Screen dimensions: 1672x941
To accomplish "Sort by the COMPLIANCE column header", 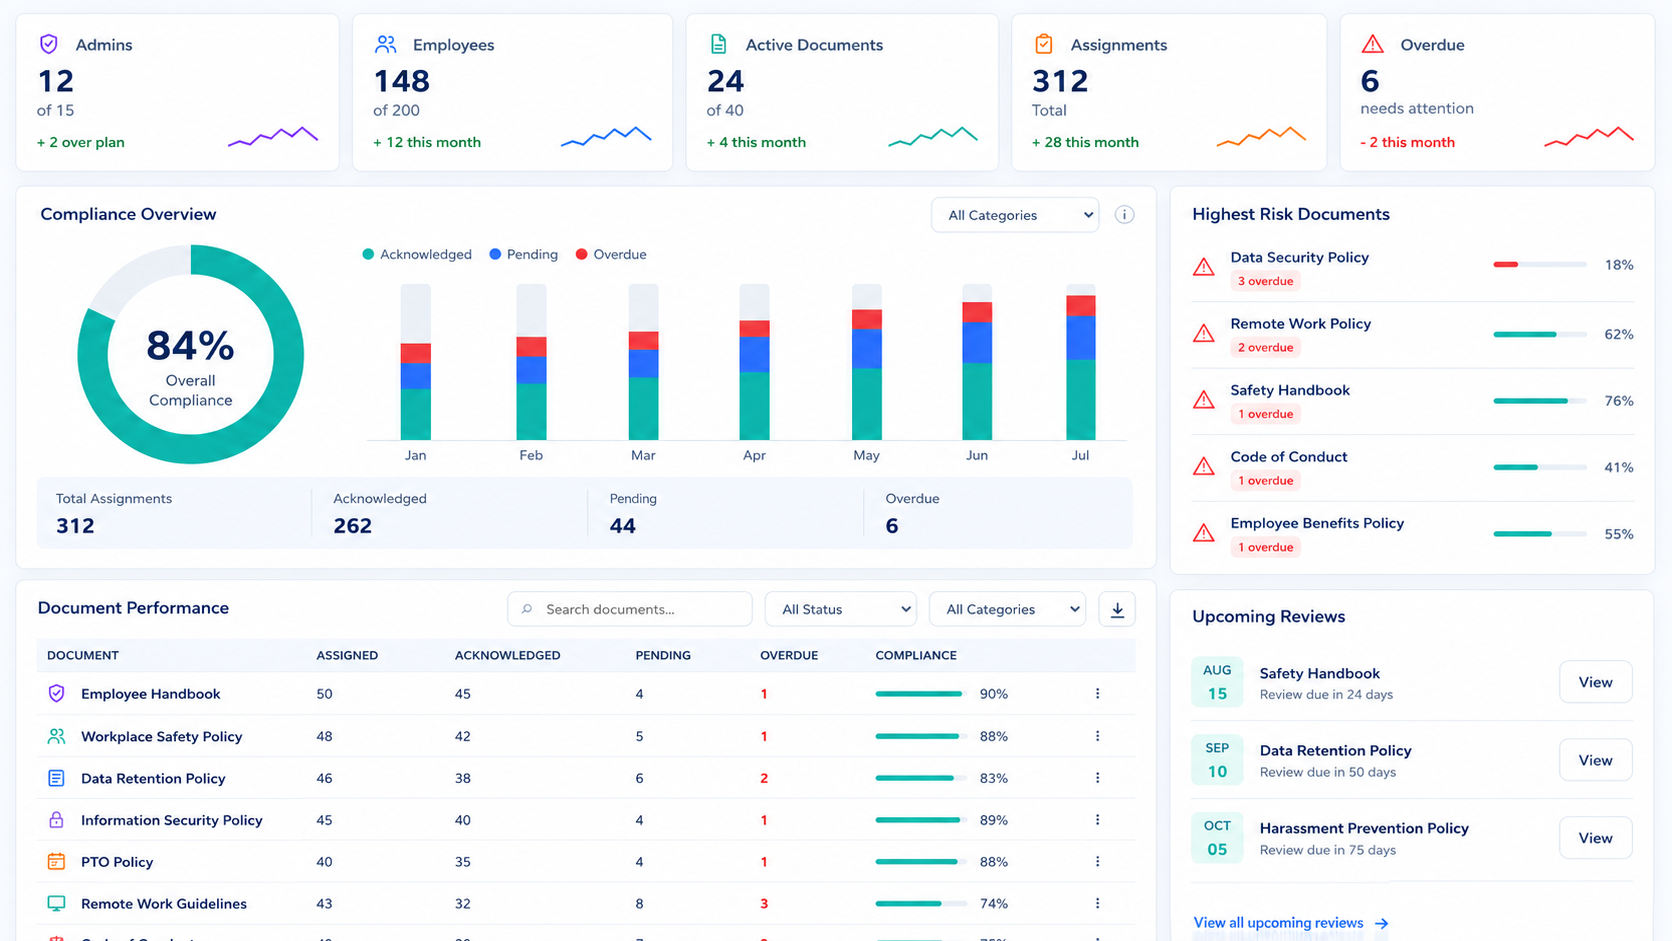I will (x=916, y=655).
